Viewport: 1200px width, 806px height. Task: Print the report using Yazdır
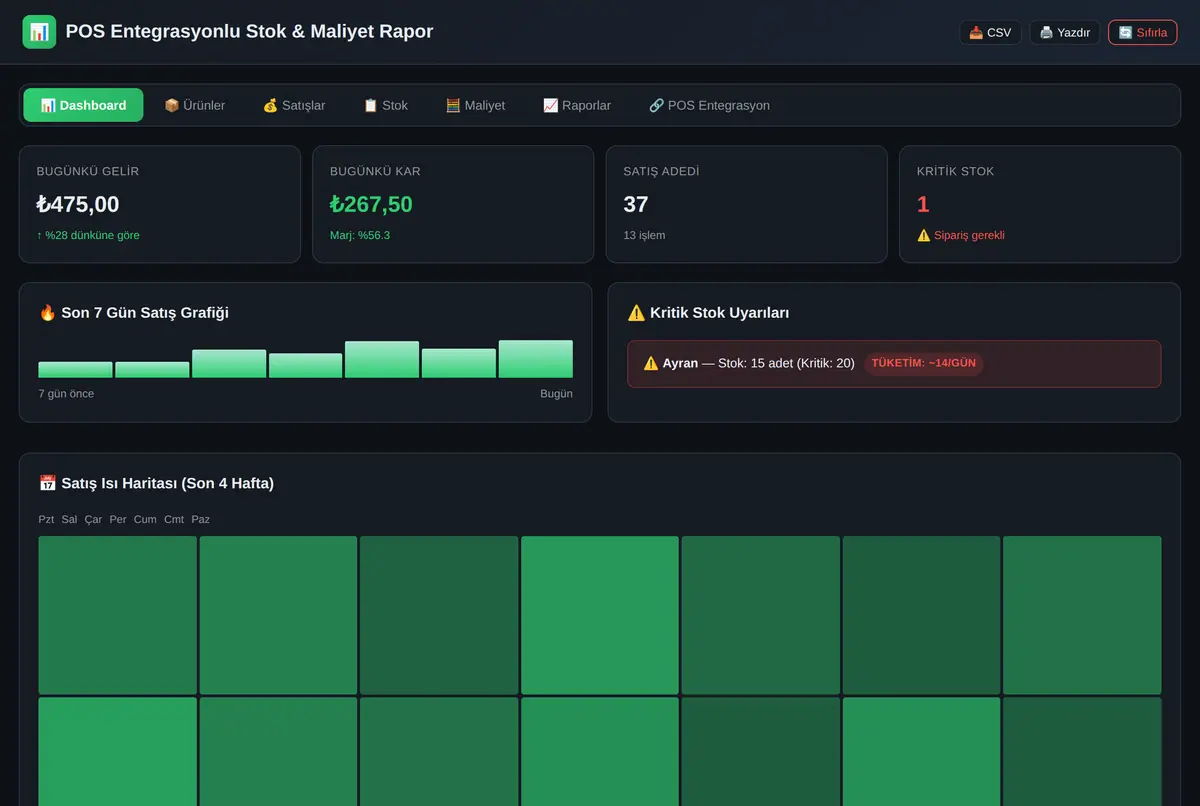pyautogui.click(x=1064, y=32)
